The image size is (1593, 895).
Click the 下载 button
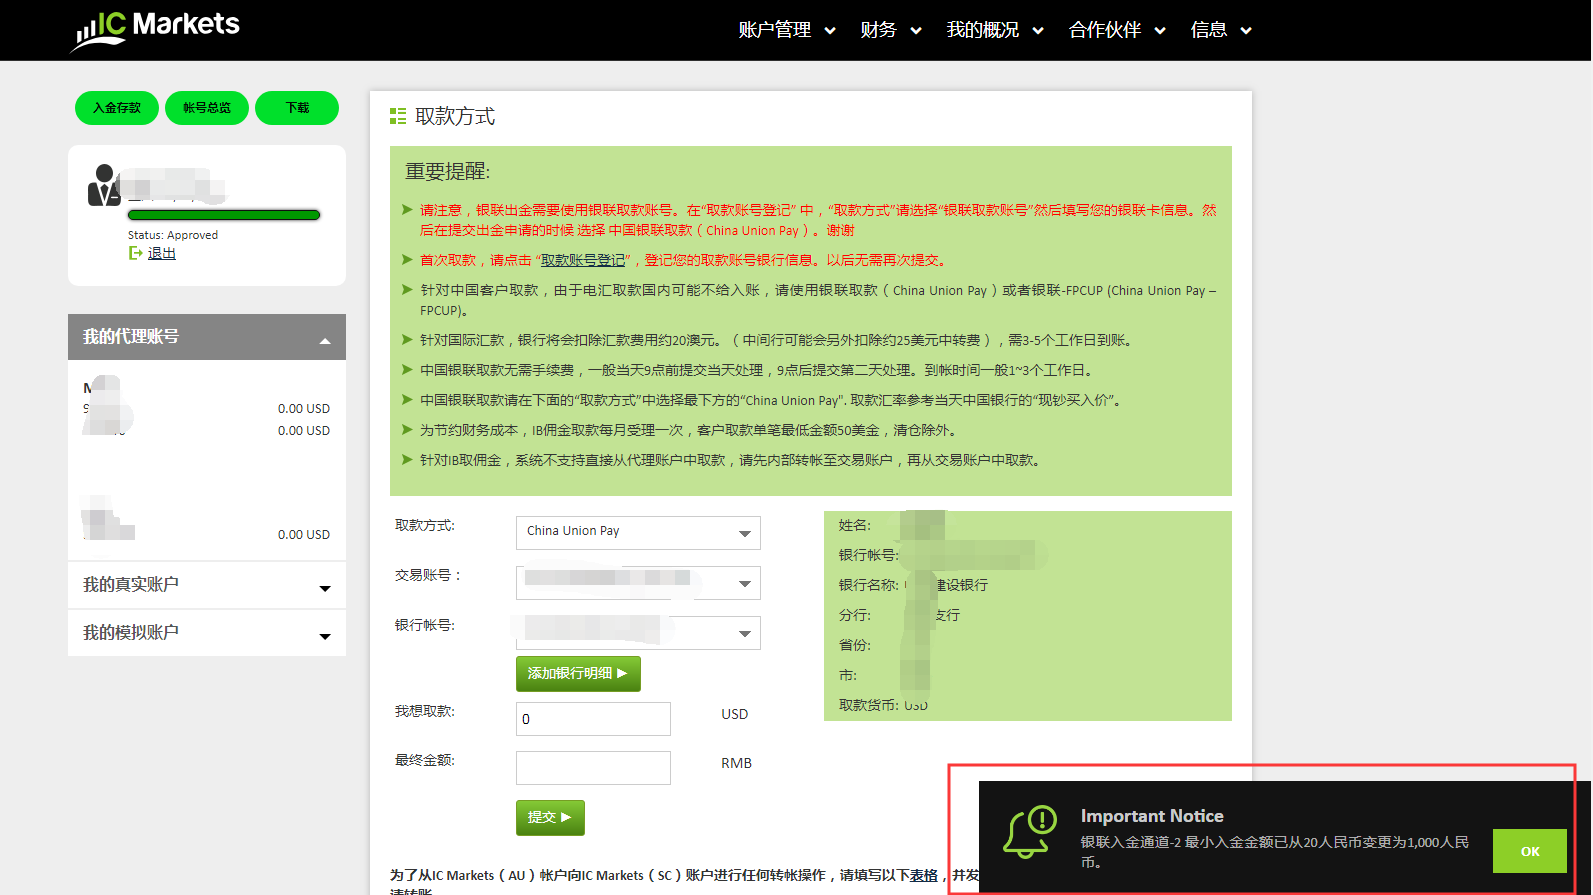coord(297,108)
